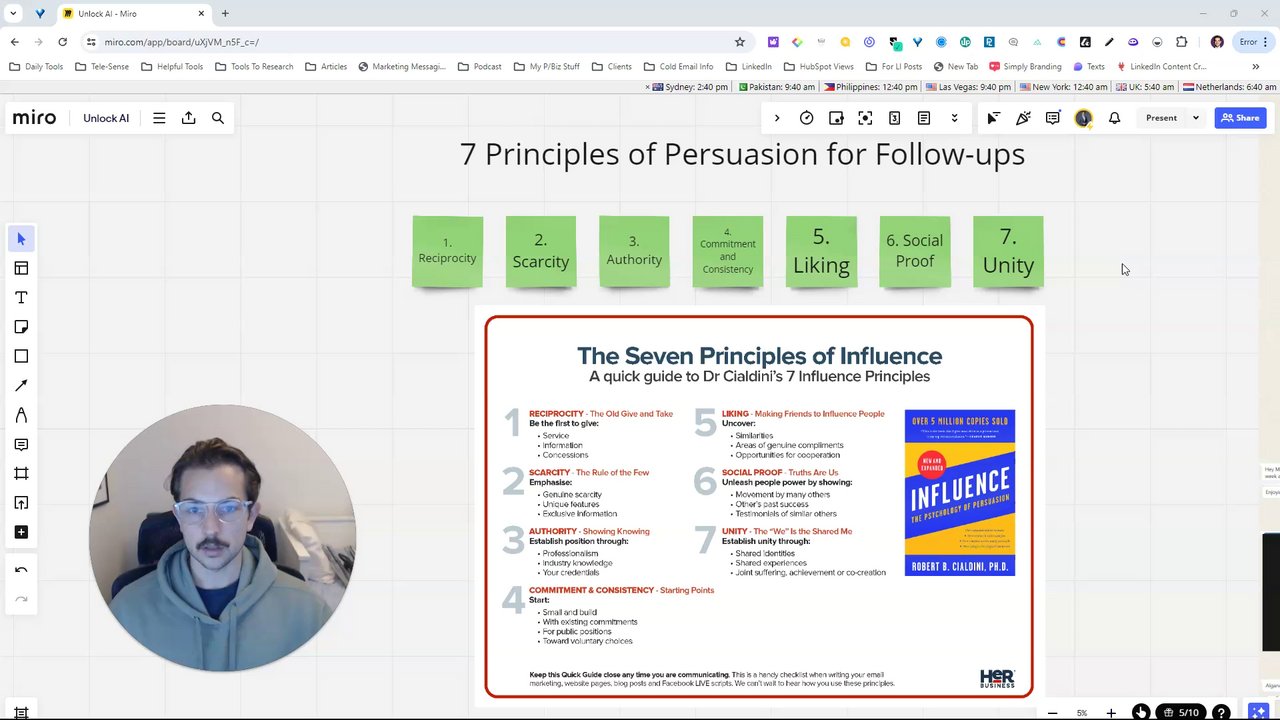
Task: Show more bookmarks overflow chevron
Action: (1255, 67)
